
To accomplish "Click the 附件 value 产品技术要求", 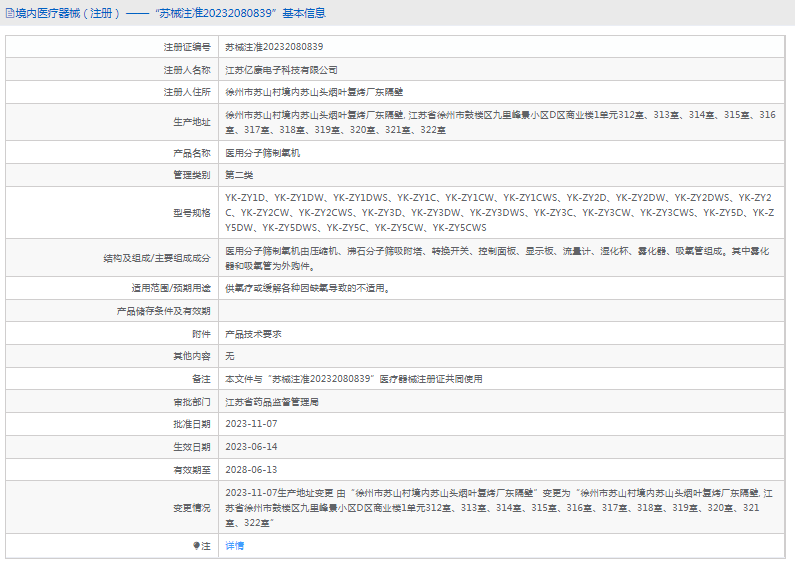I will point(253,334).
